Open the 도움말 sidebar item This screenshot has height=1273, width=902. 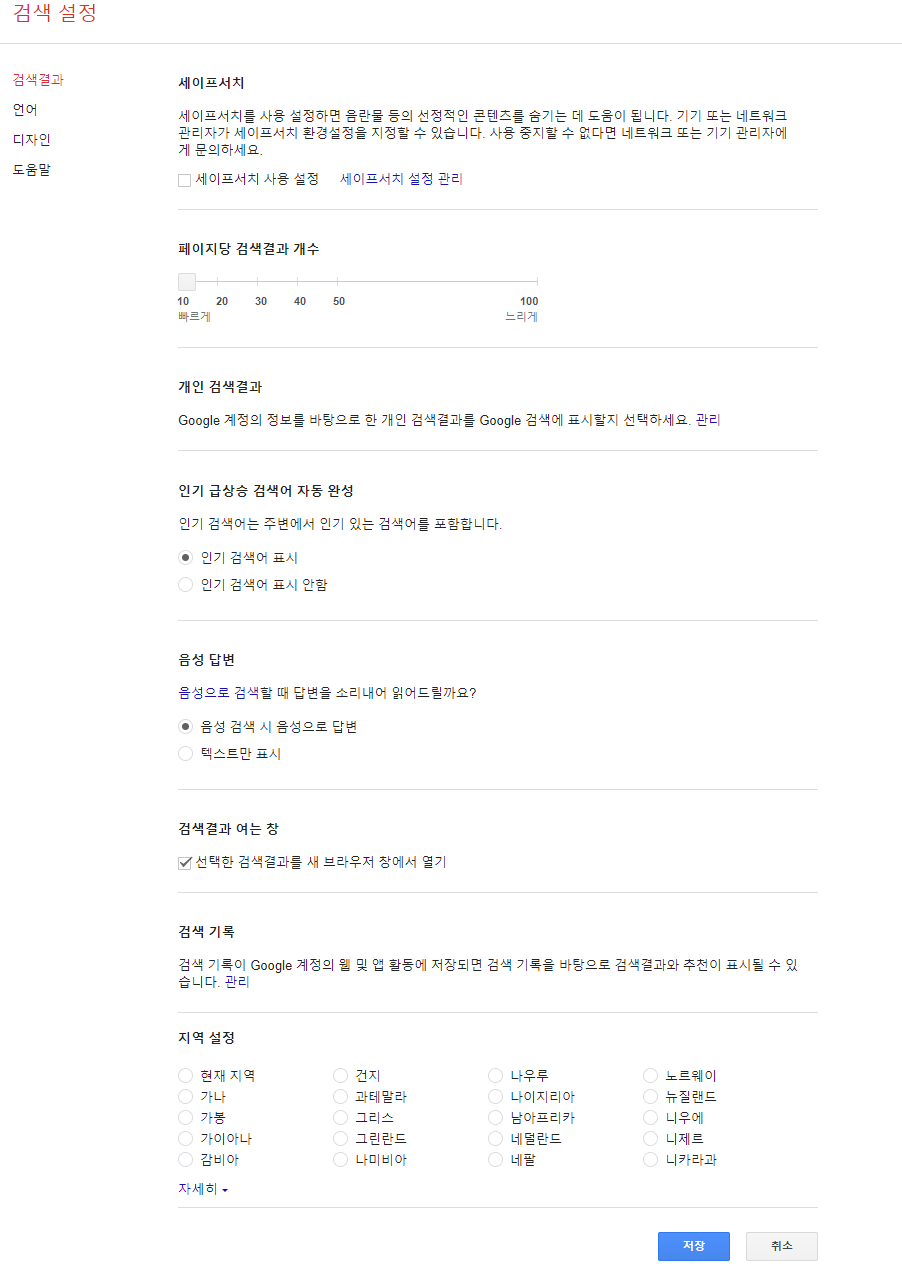pos(30,170)
